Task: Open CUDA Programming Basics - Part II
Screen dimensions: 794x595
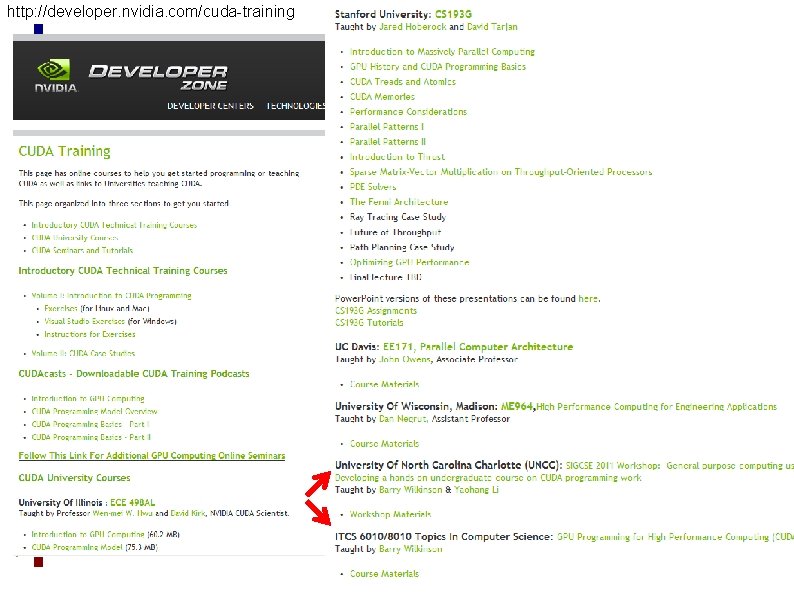Action: pos(91,437)
